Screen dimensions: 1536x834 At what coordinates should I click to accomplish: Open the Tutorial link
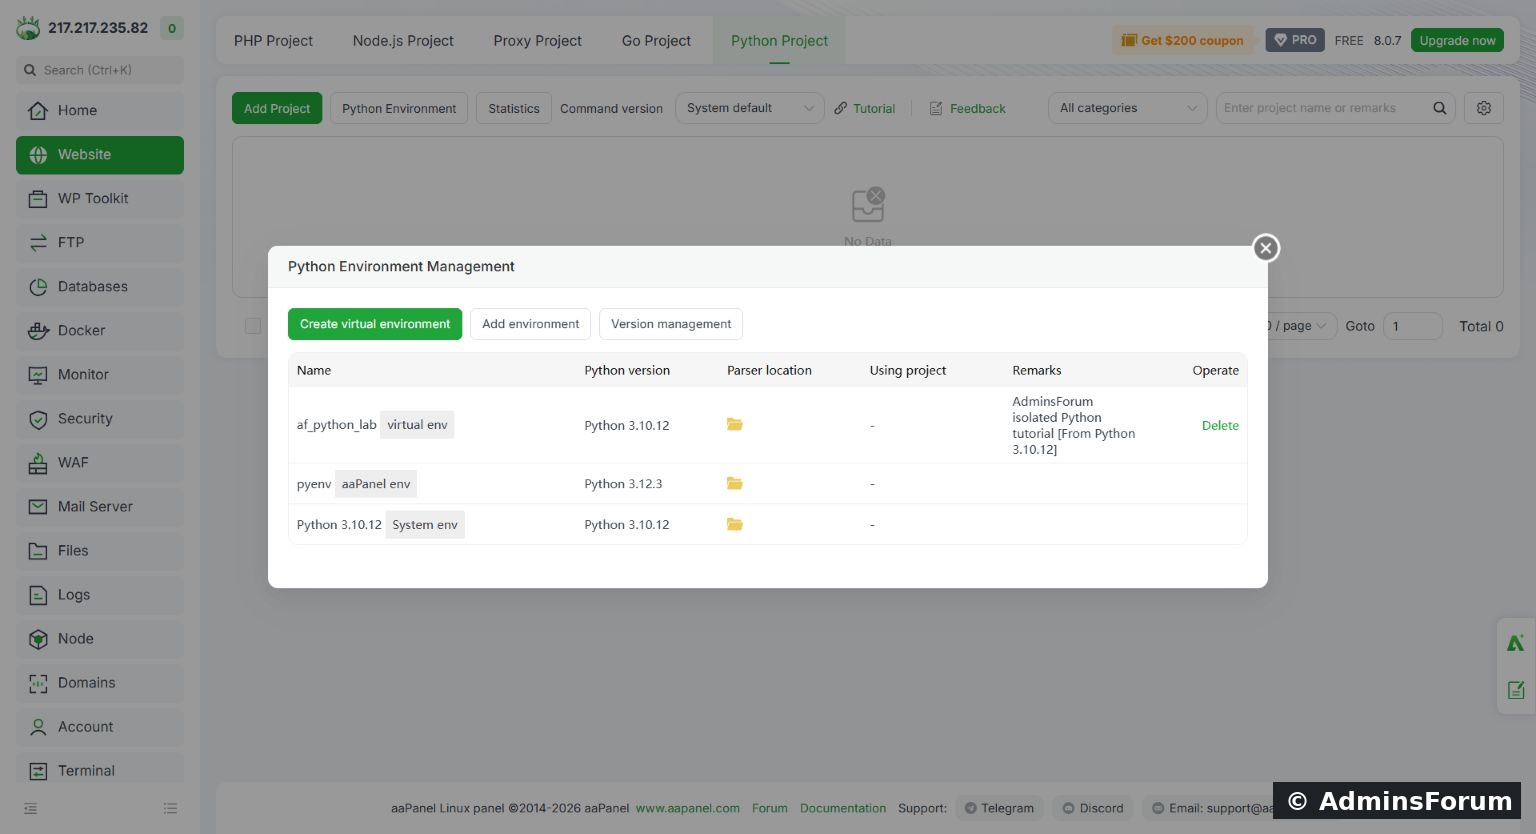point(865,108)
